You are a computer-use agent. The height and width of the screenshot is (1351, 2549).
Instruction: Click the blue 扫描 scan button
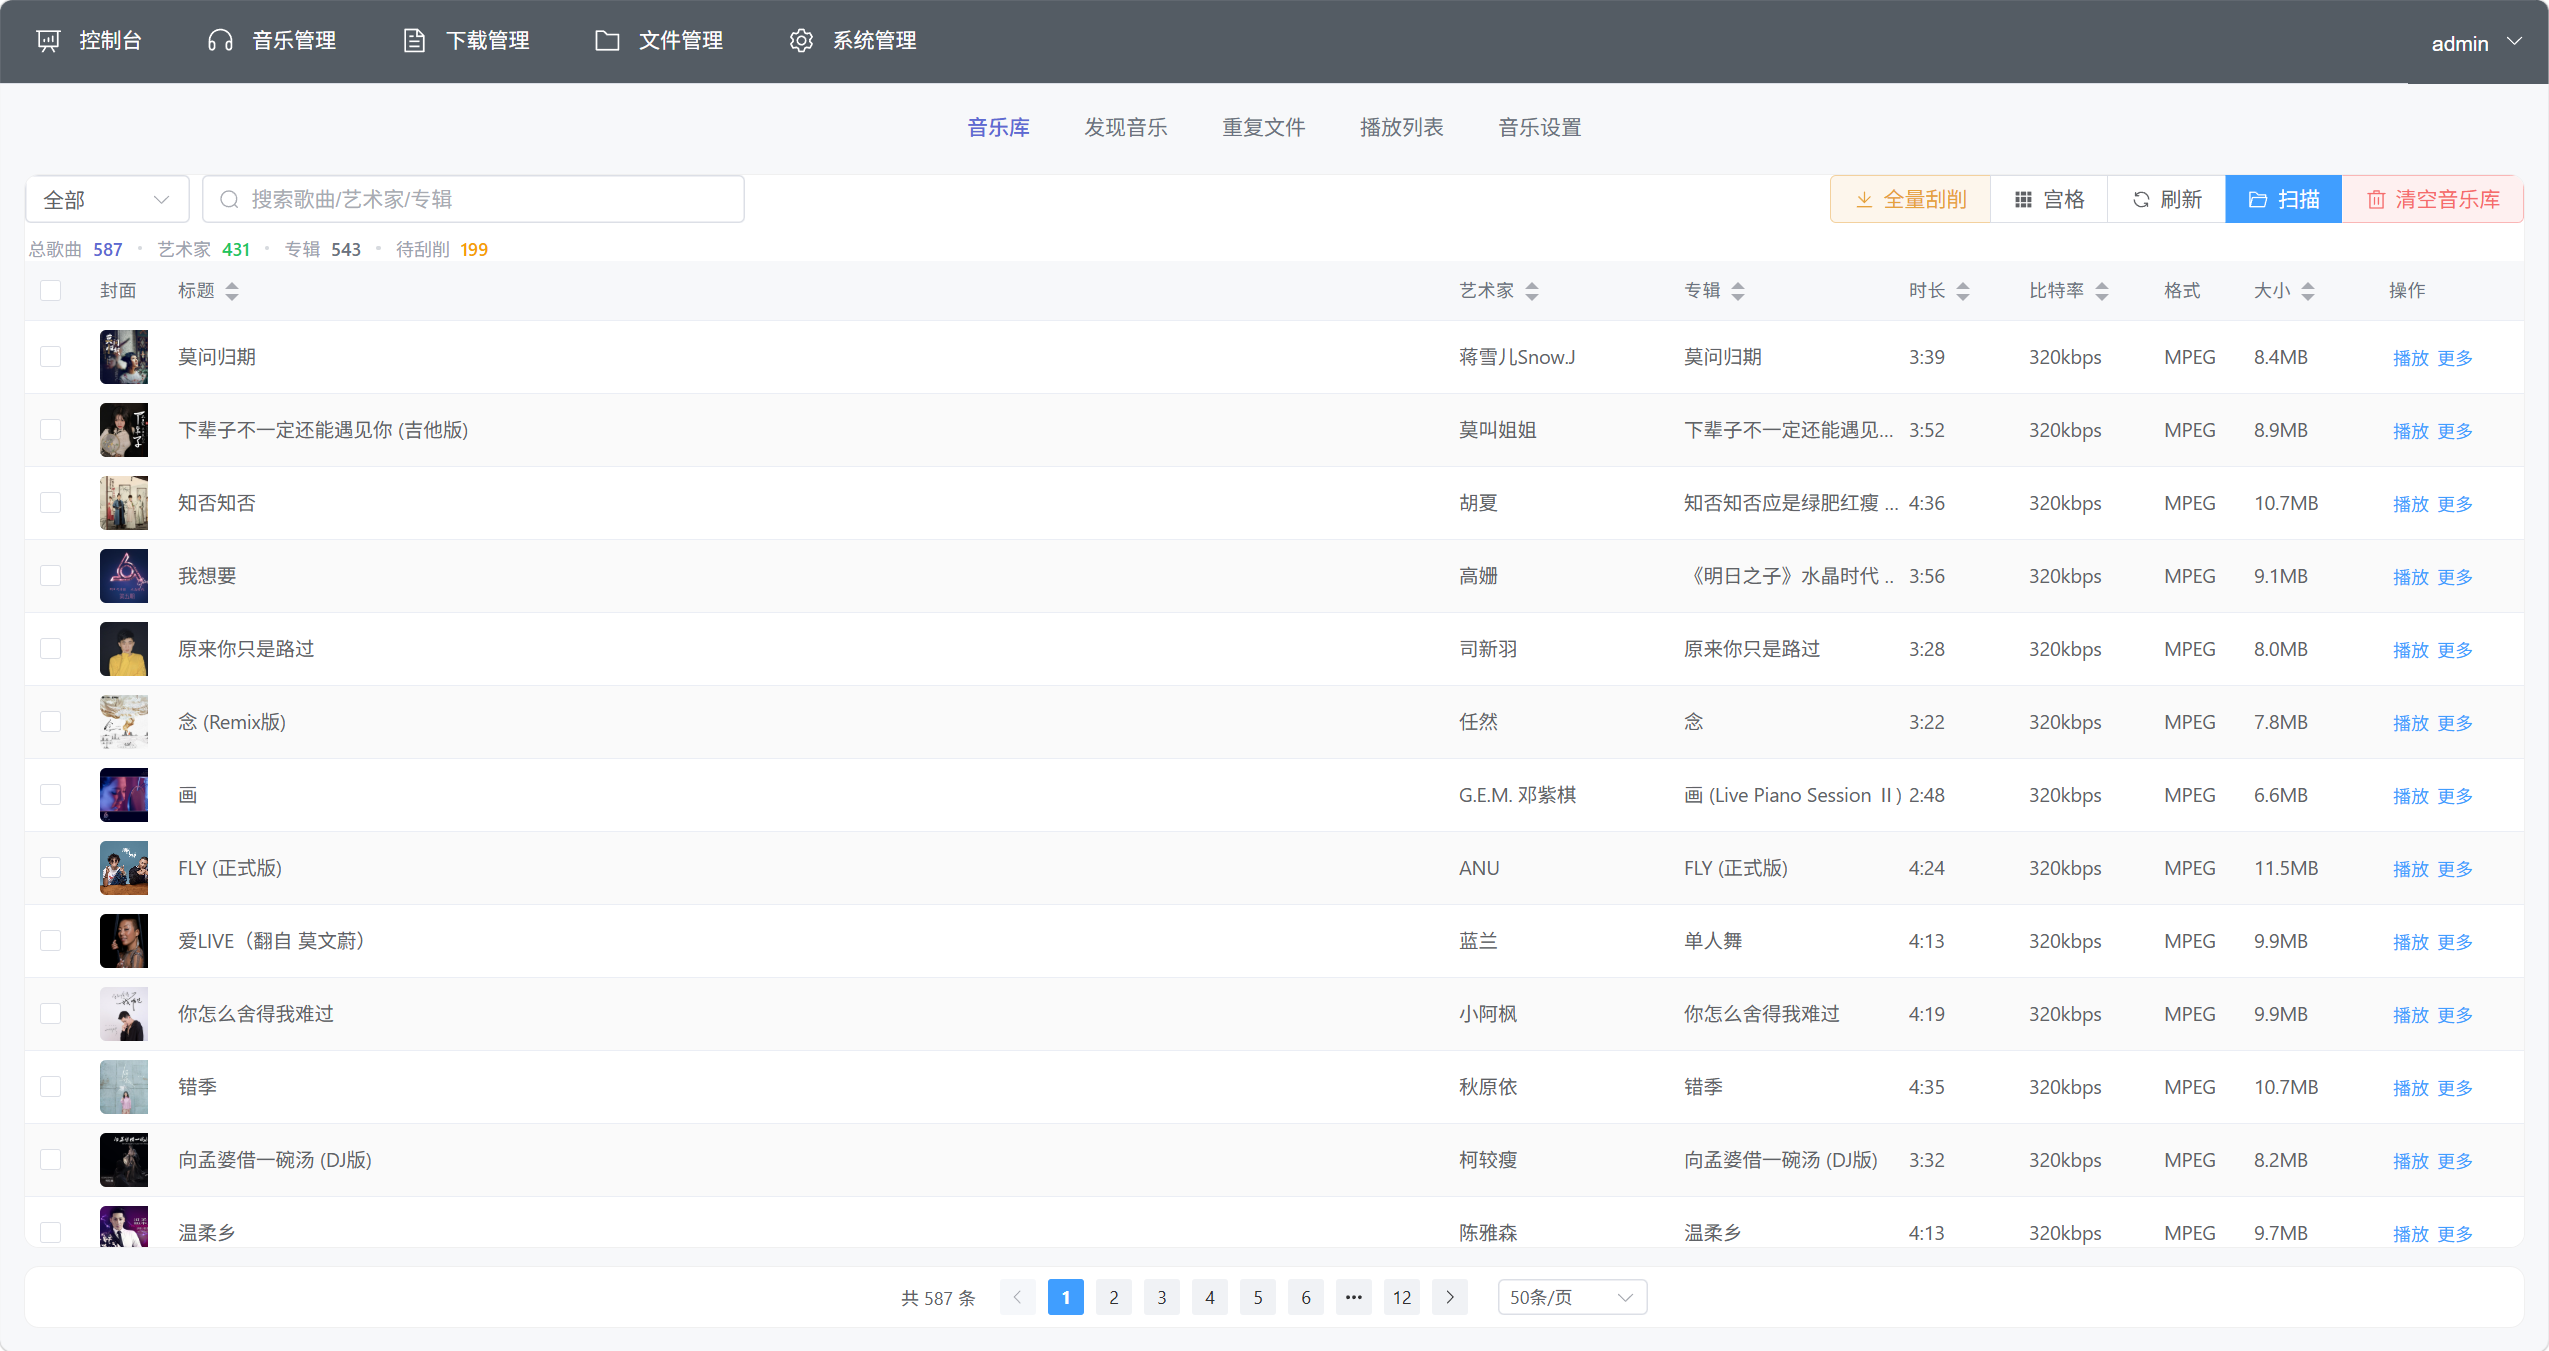tap(2284, 200)
